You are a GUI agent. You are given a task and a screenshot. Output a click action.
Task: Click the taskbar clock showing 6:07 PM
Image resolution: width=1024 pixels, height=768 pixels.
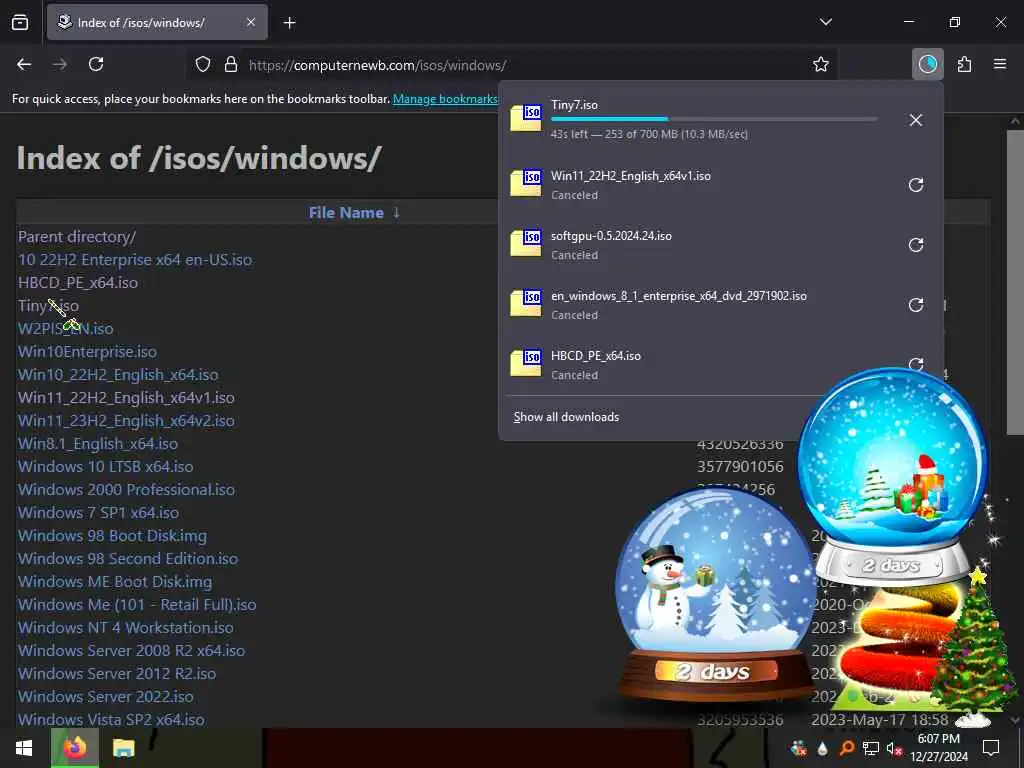[939, 748]
